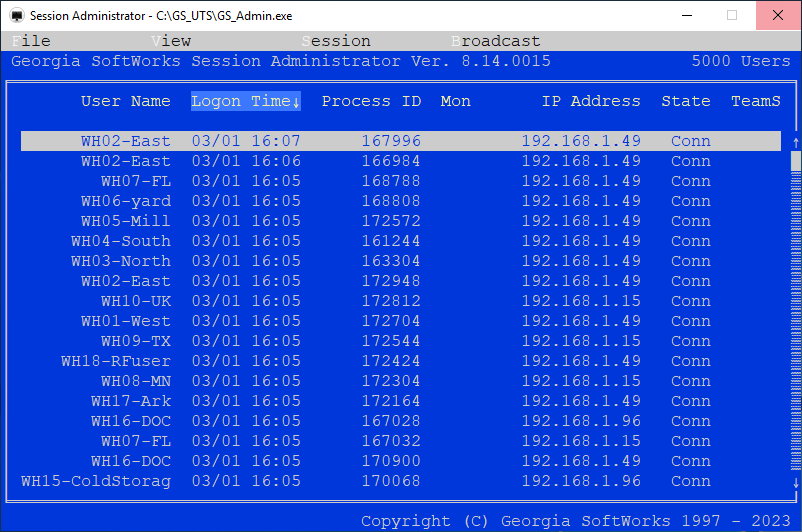Click the scrollbar down arrow
Image resolution: width=802 pixels, height=532 pixels.
(796, 482)
